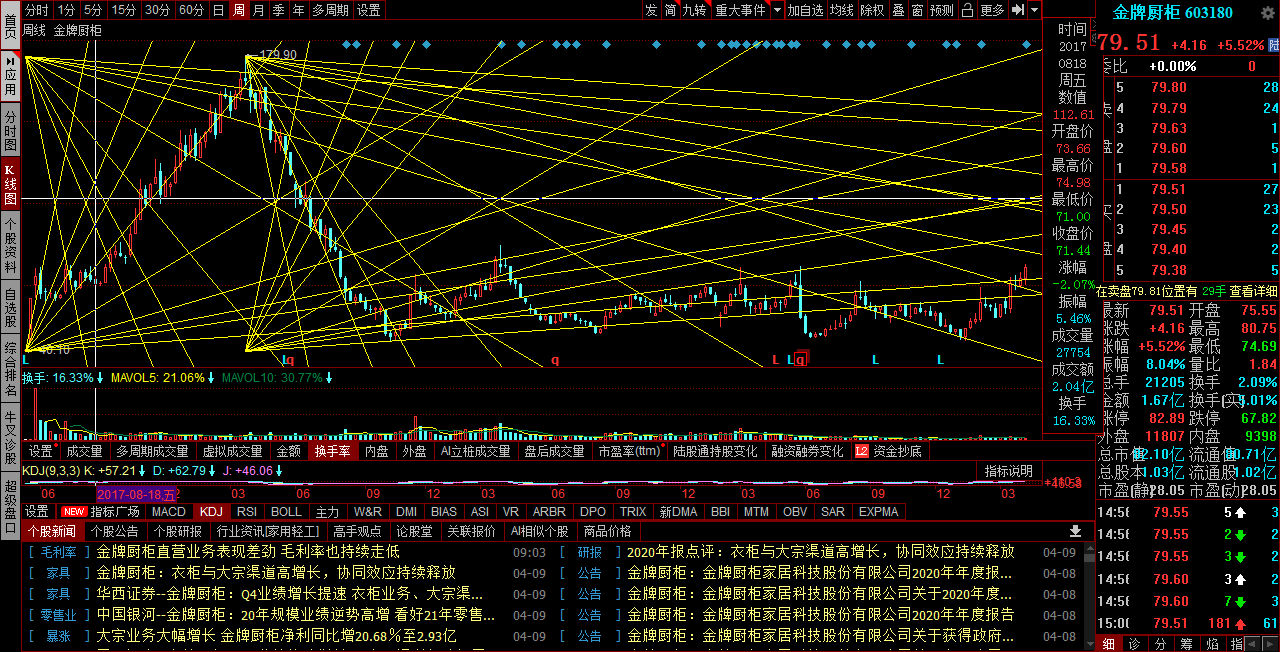
Task: Switch to 30分 timeframe
Action: [157, 10]
